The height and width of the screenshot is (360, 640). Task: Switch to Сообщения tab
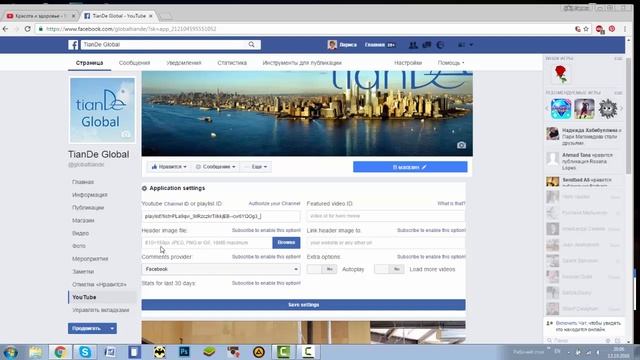(x=134, y=63)
